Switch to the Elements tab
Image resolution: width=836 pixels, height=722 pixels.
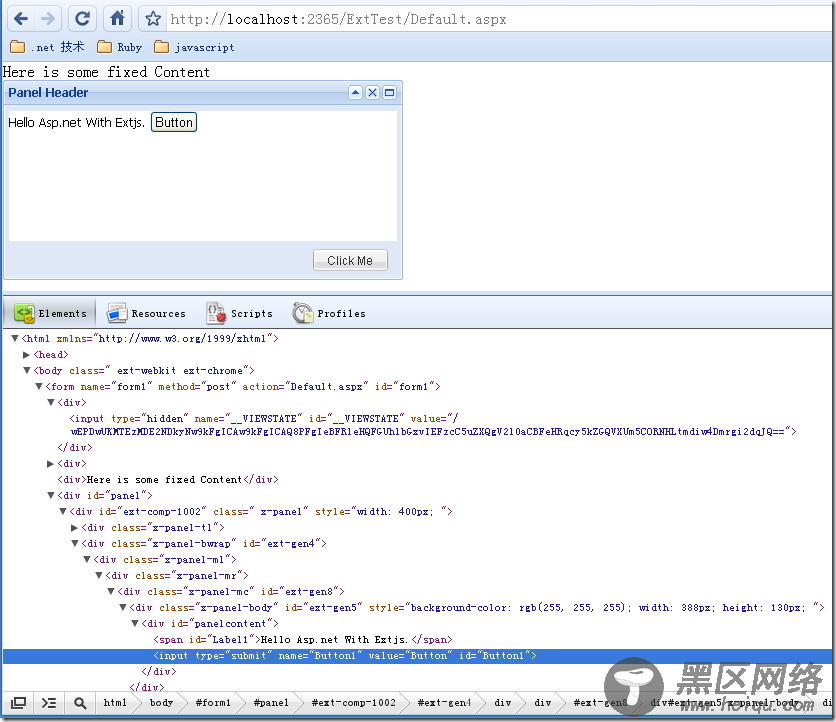(x=50, y=314)
